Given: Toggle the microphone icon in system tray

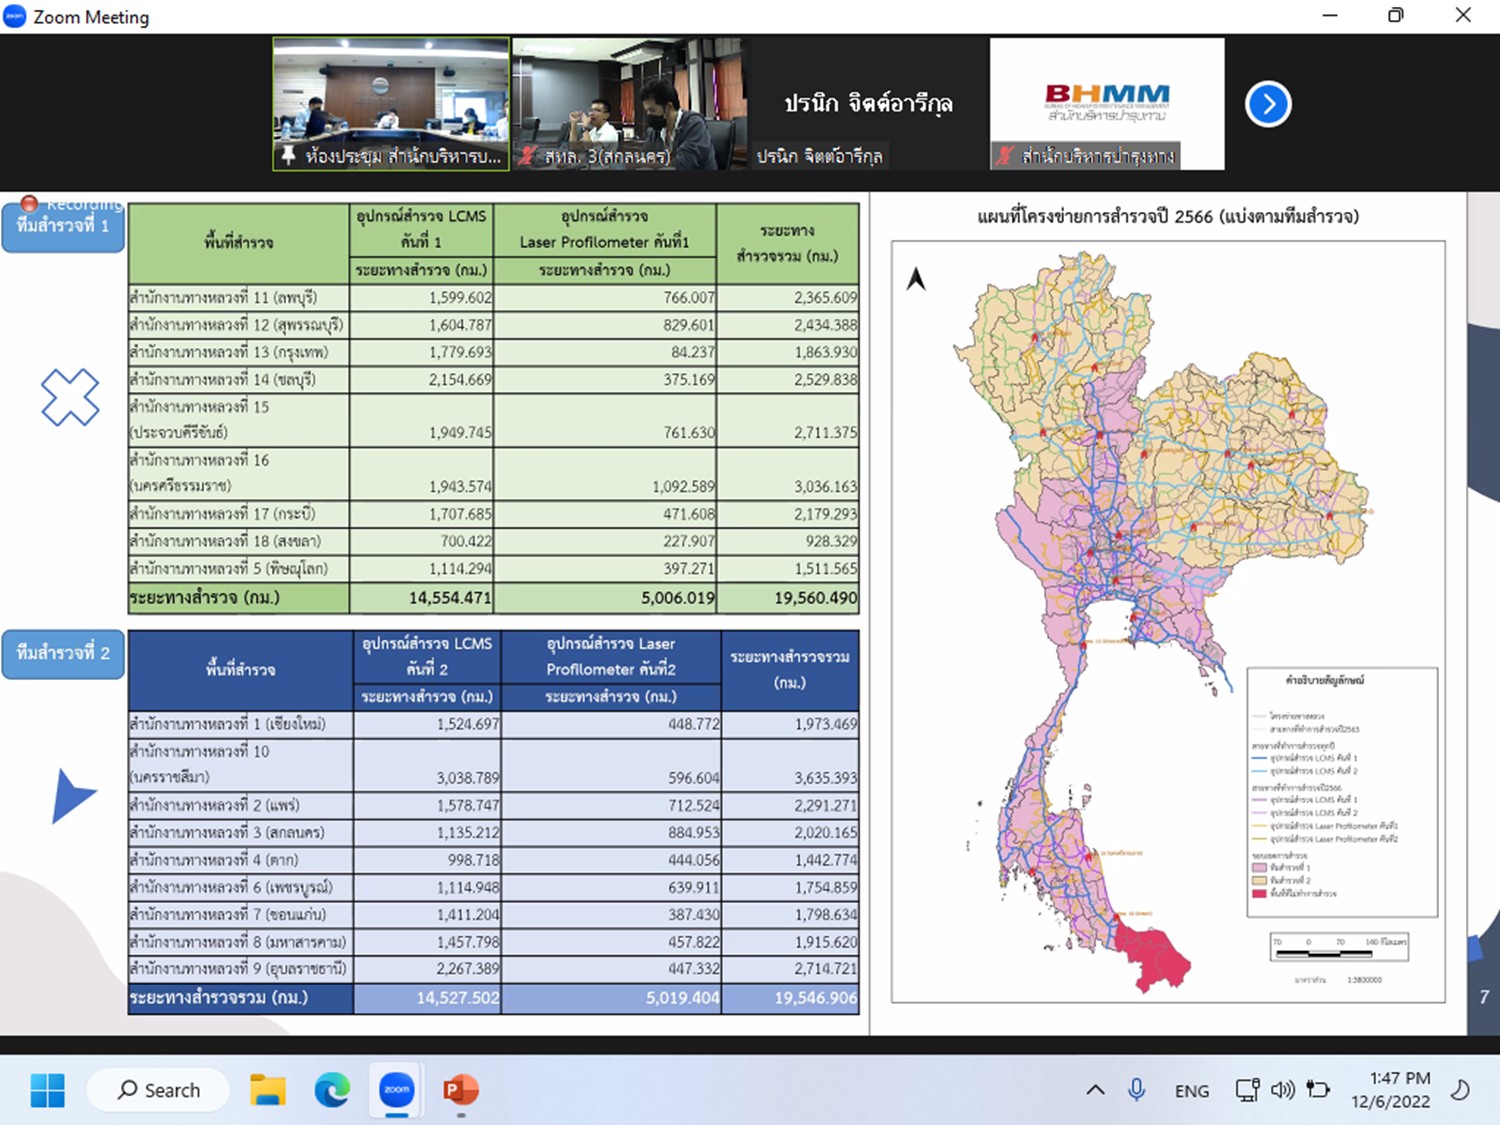Looking at the screenshot, I should click(1136, 1090).
